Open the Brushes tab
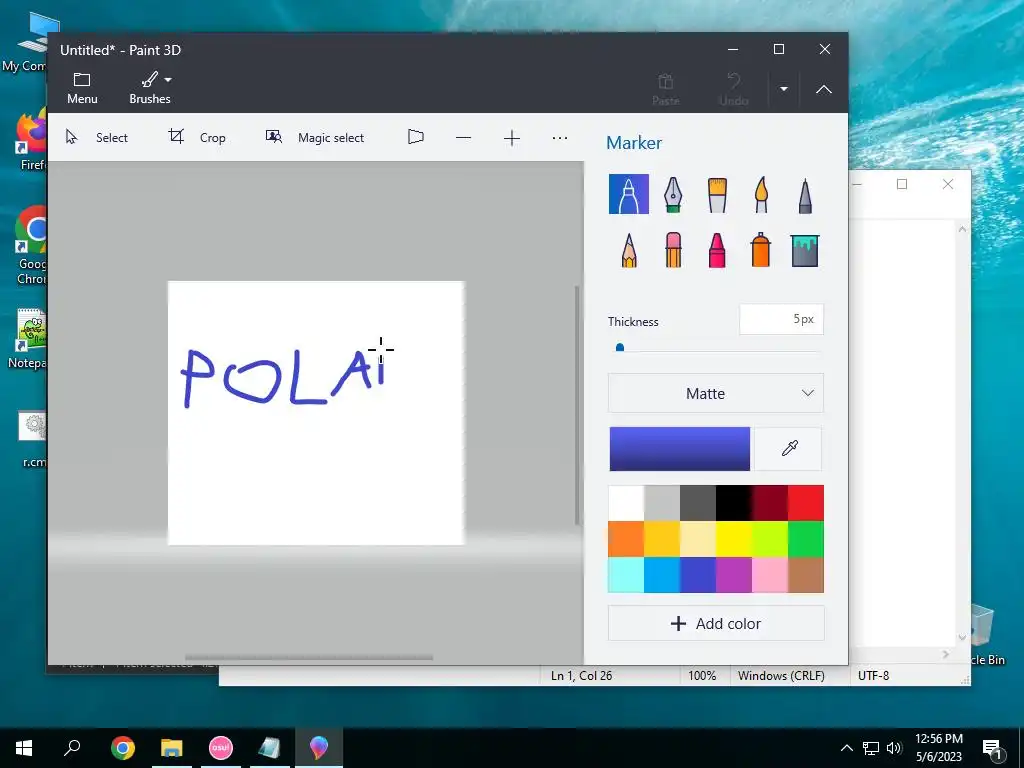 [150, 88]
